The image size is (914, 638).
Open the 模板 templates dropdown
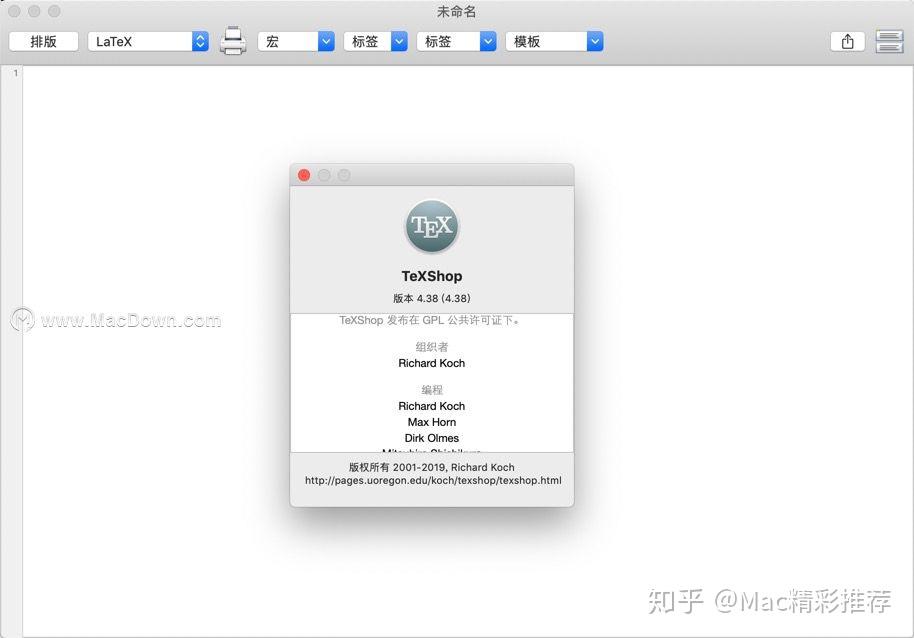click(554, 41)
